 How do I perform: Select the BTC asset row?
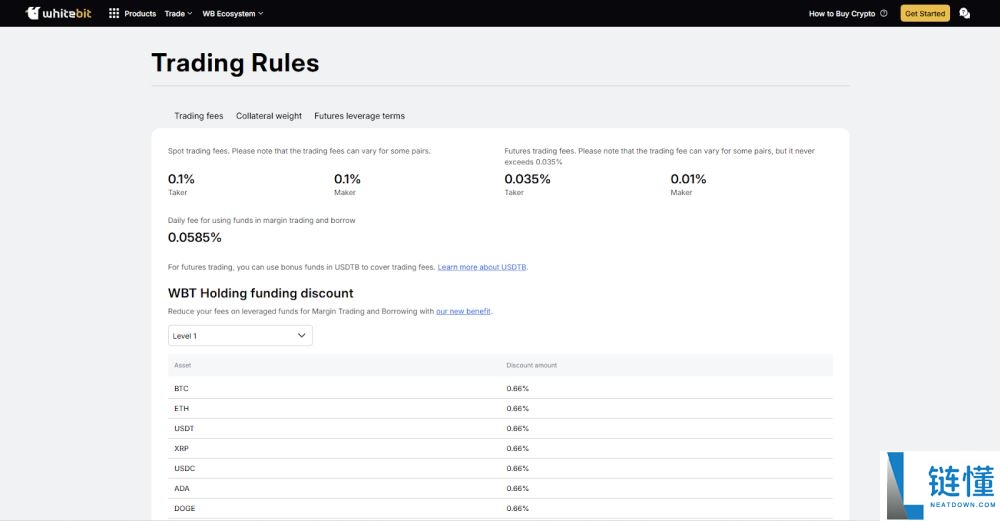tap(500, 388)
